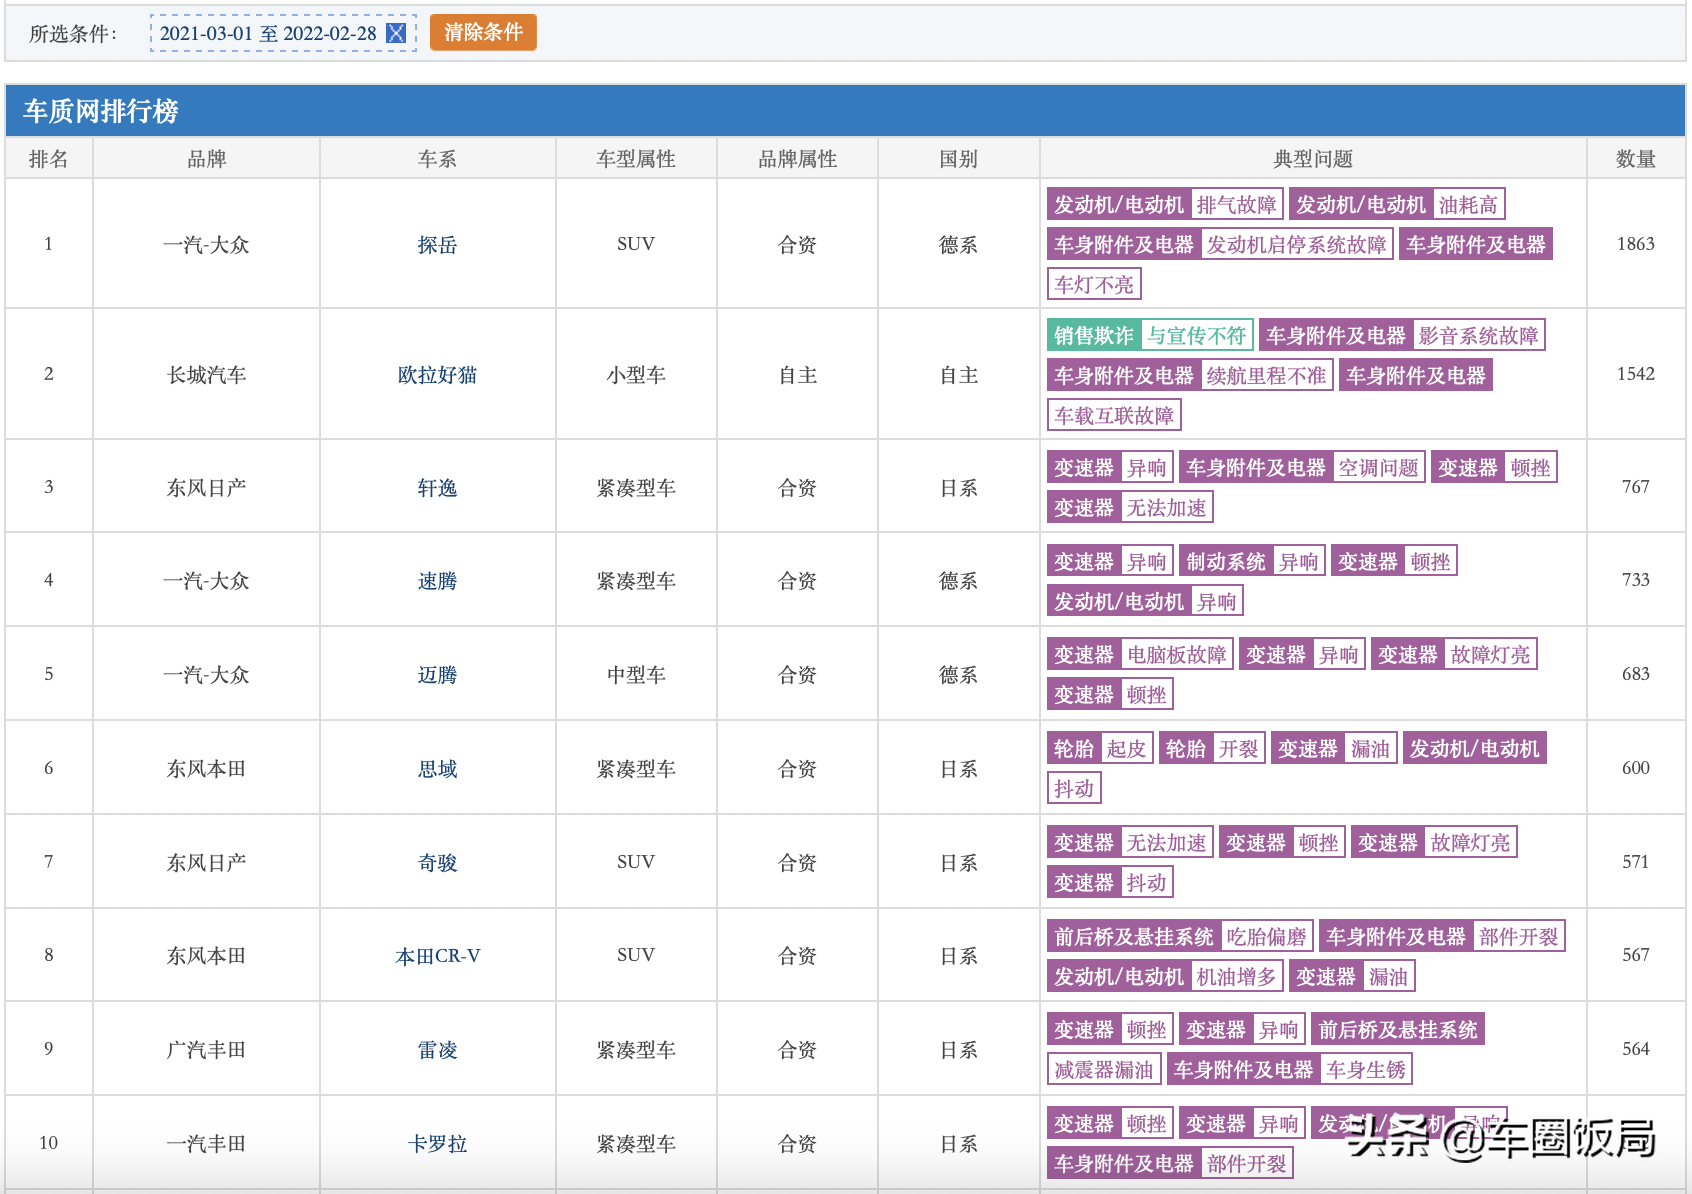
Task: Click the 国别 column header
Action: 958,159
